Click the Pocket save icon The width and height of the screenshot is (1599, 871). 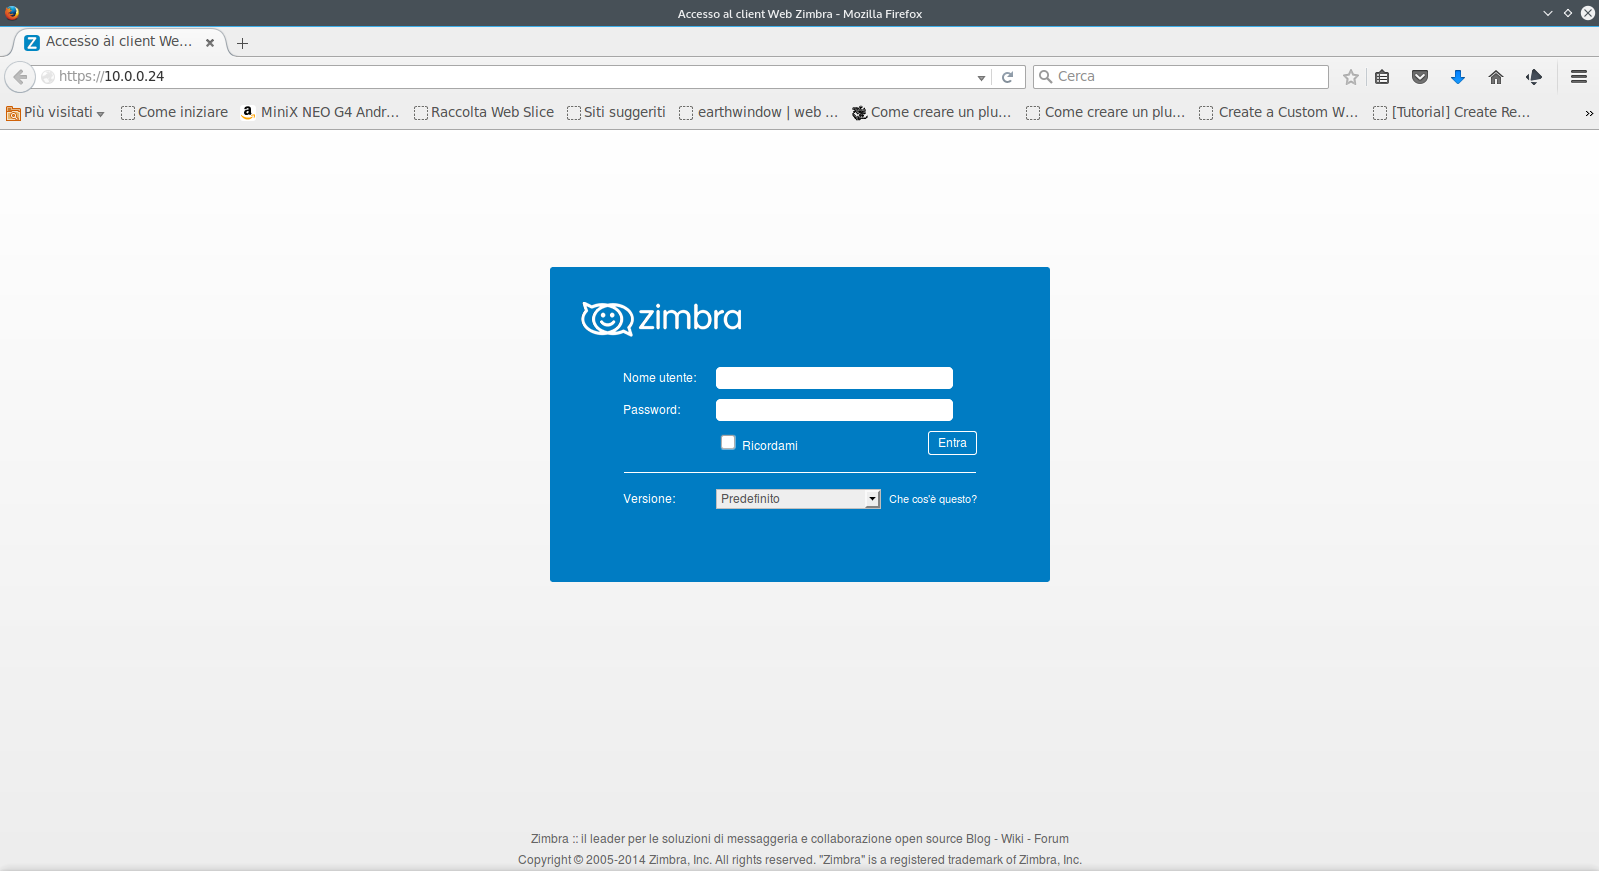tap(1420, 77)
